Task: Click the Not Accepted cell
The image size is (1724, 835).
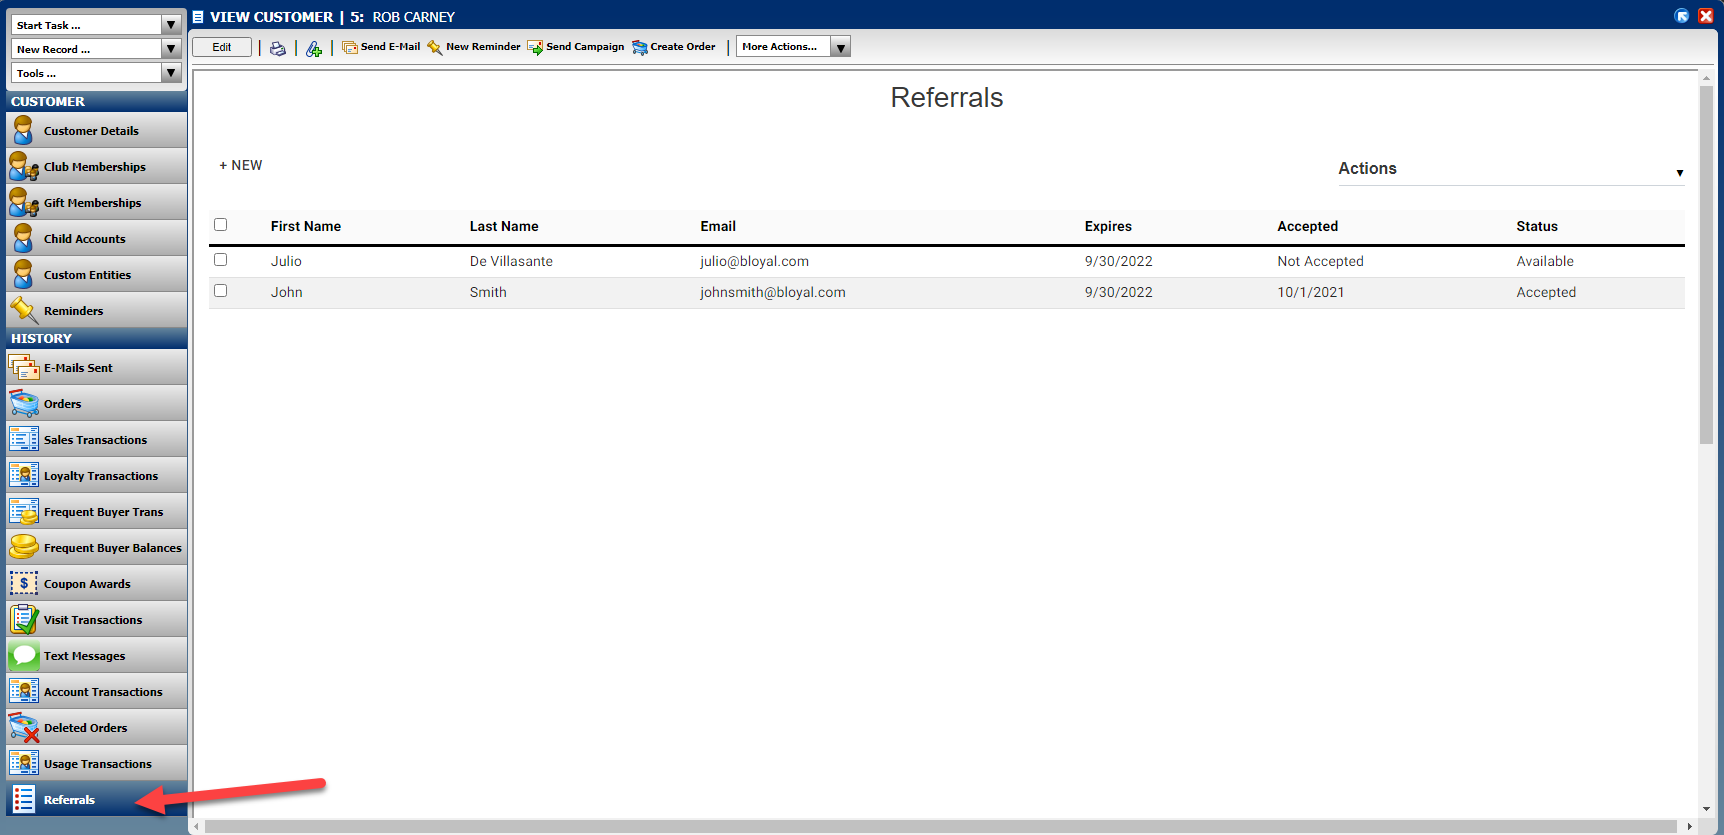Action: [x=1320, y=261]
